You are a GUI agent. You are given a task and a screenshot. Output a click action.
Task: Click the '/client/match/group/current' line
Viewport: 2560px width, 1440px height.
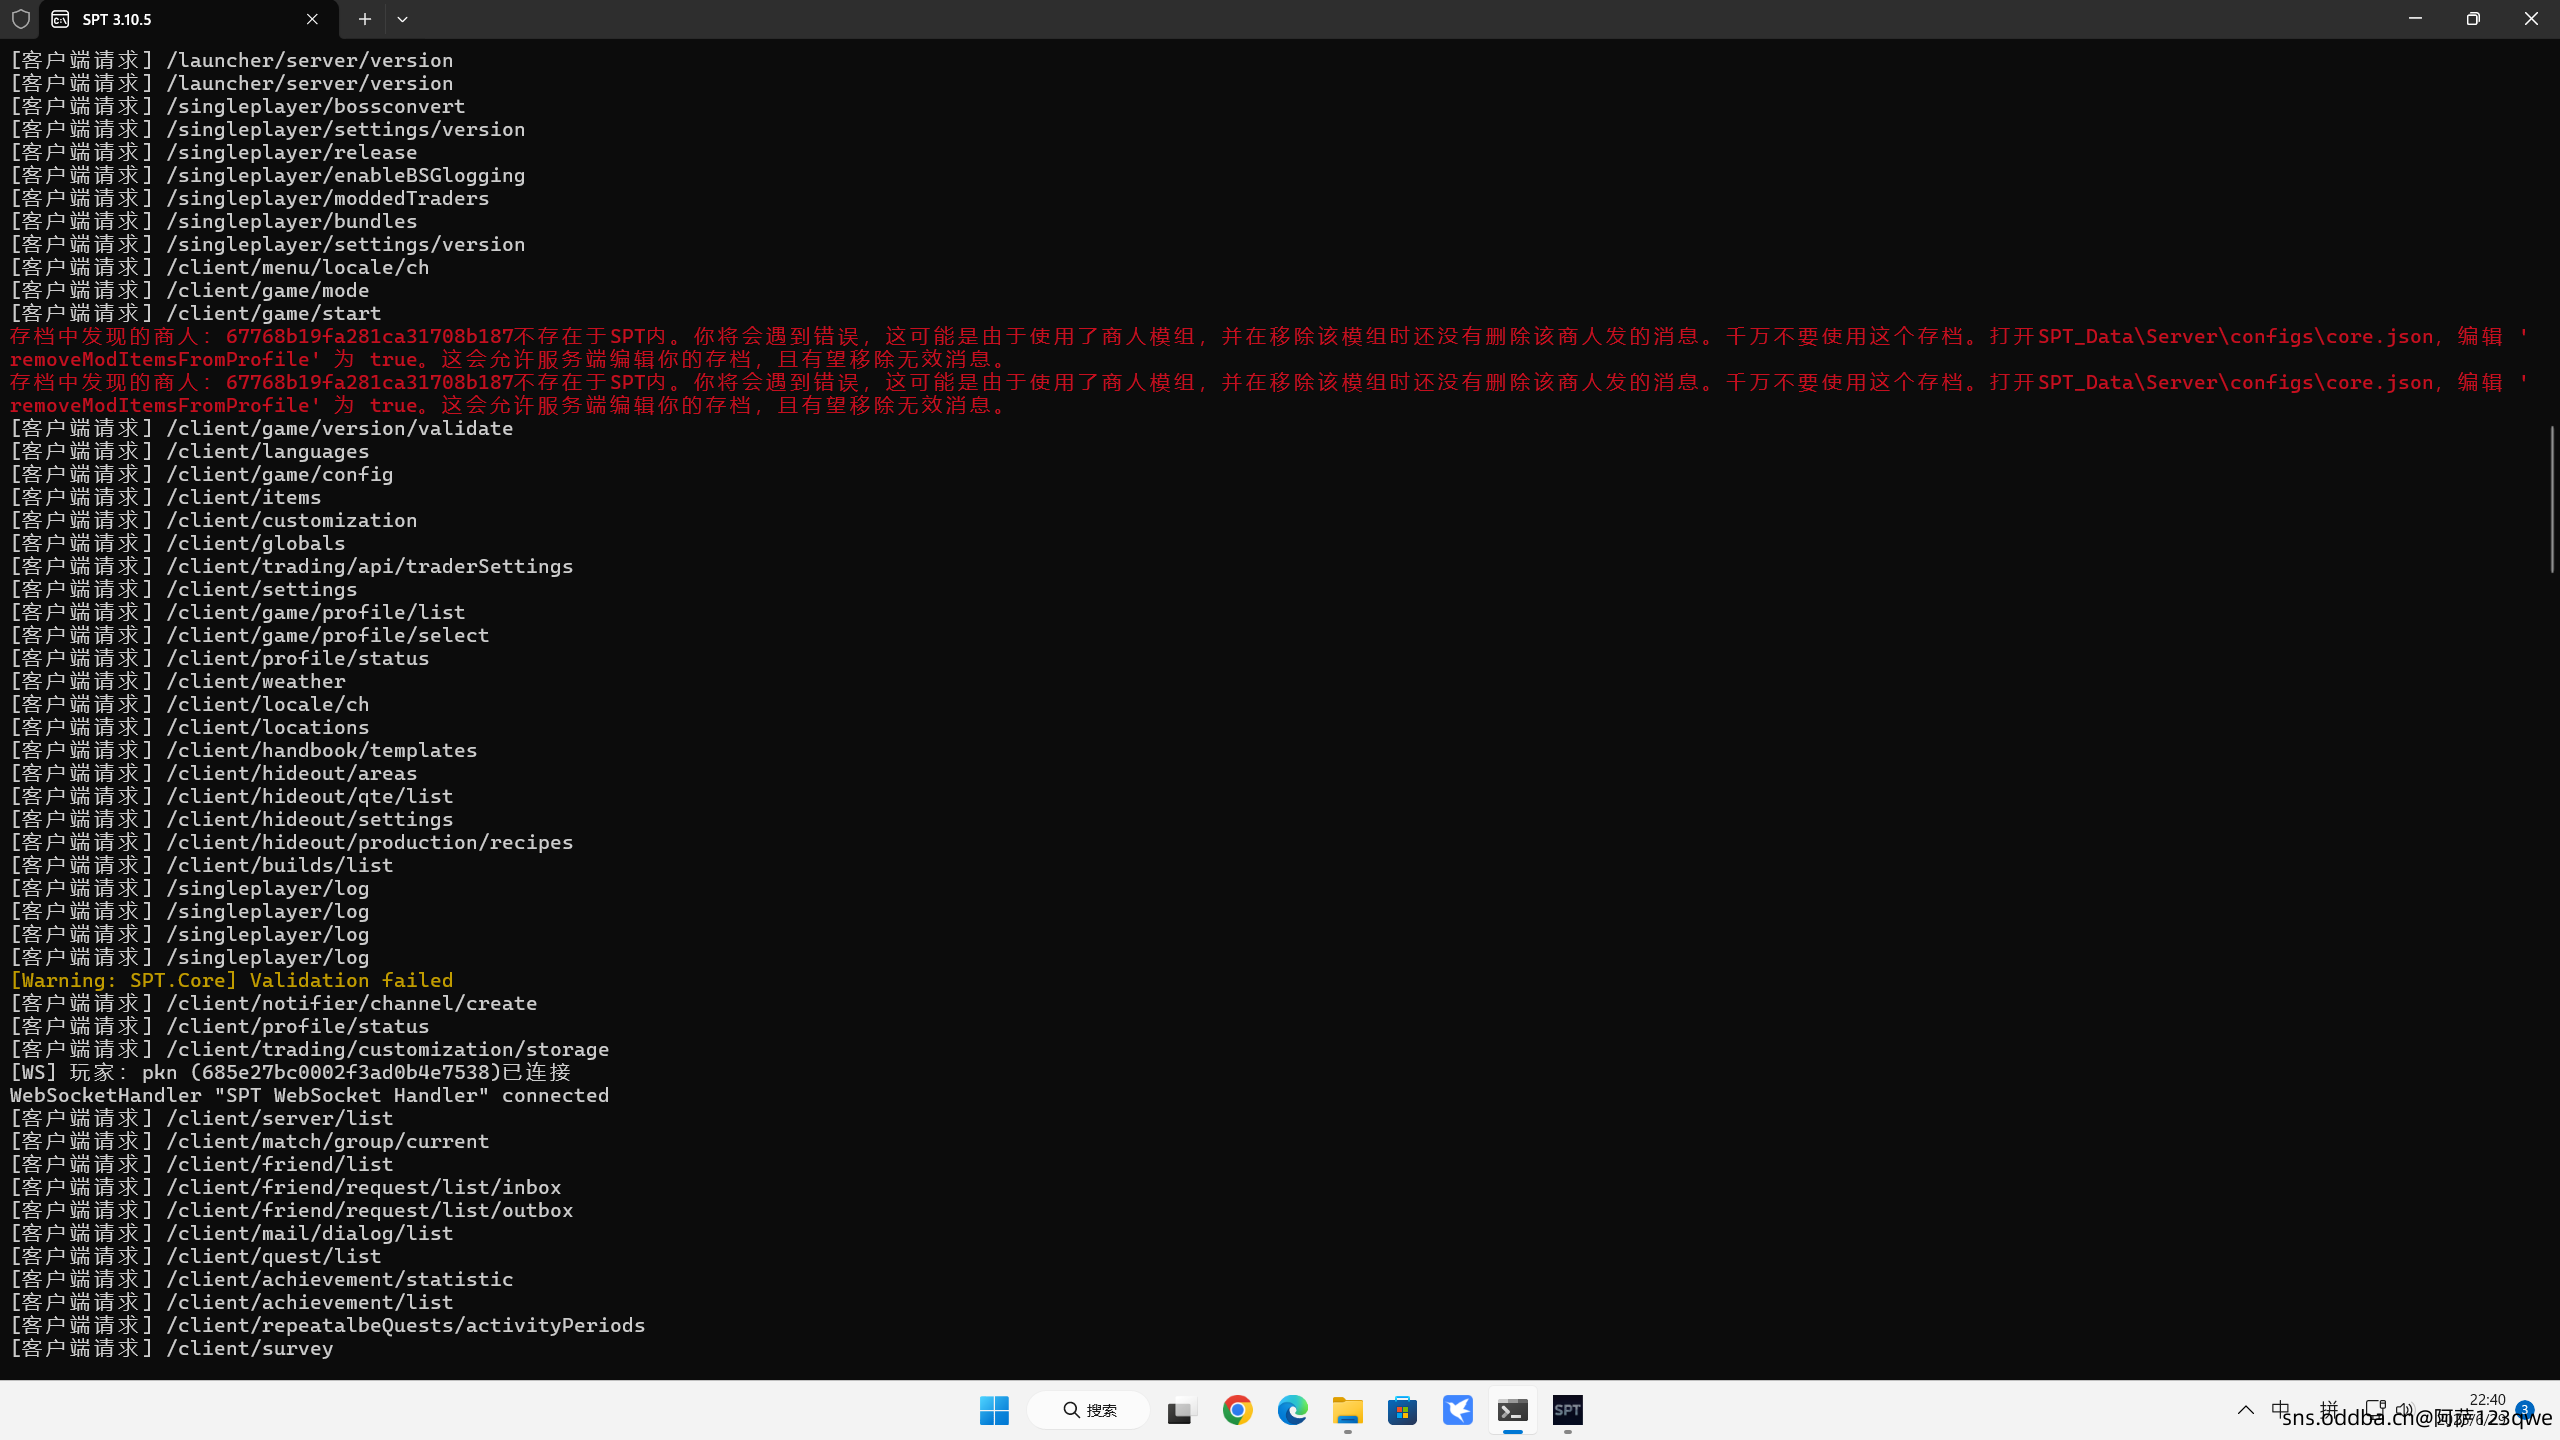[250, 1141]
